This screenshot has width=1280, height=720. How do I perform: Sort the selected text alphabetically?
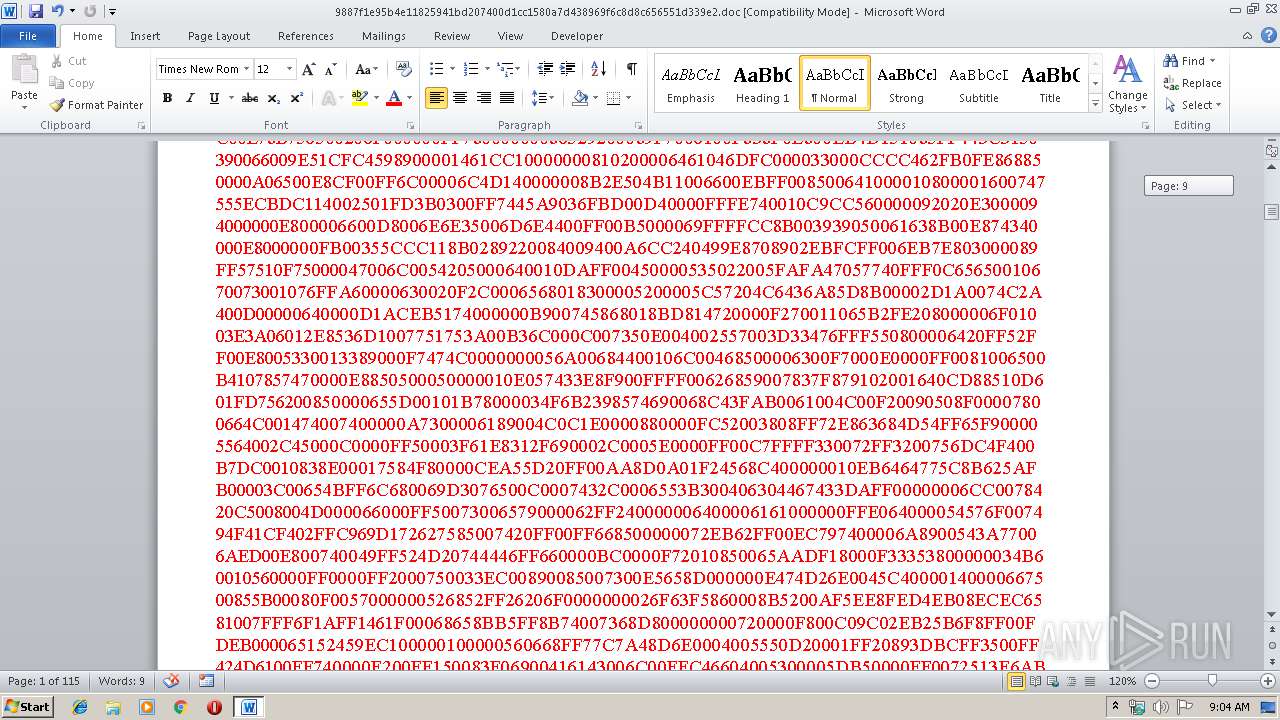(599, 69)
